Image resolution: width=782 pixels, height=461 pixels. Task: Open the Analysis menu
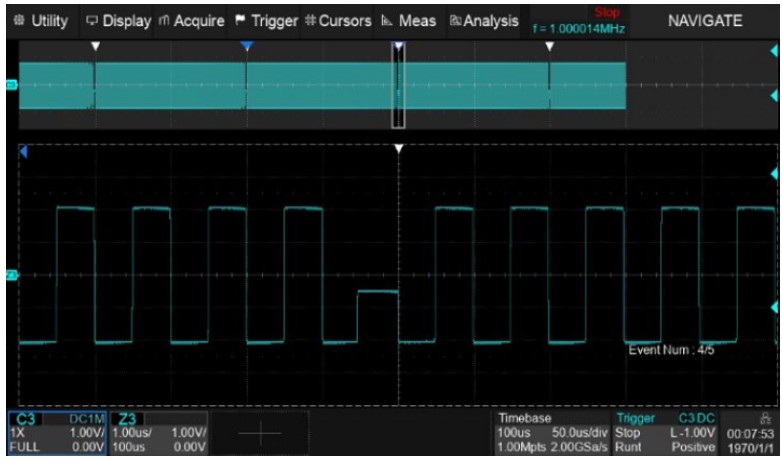485,20
